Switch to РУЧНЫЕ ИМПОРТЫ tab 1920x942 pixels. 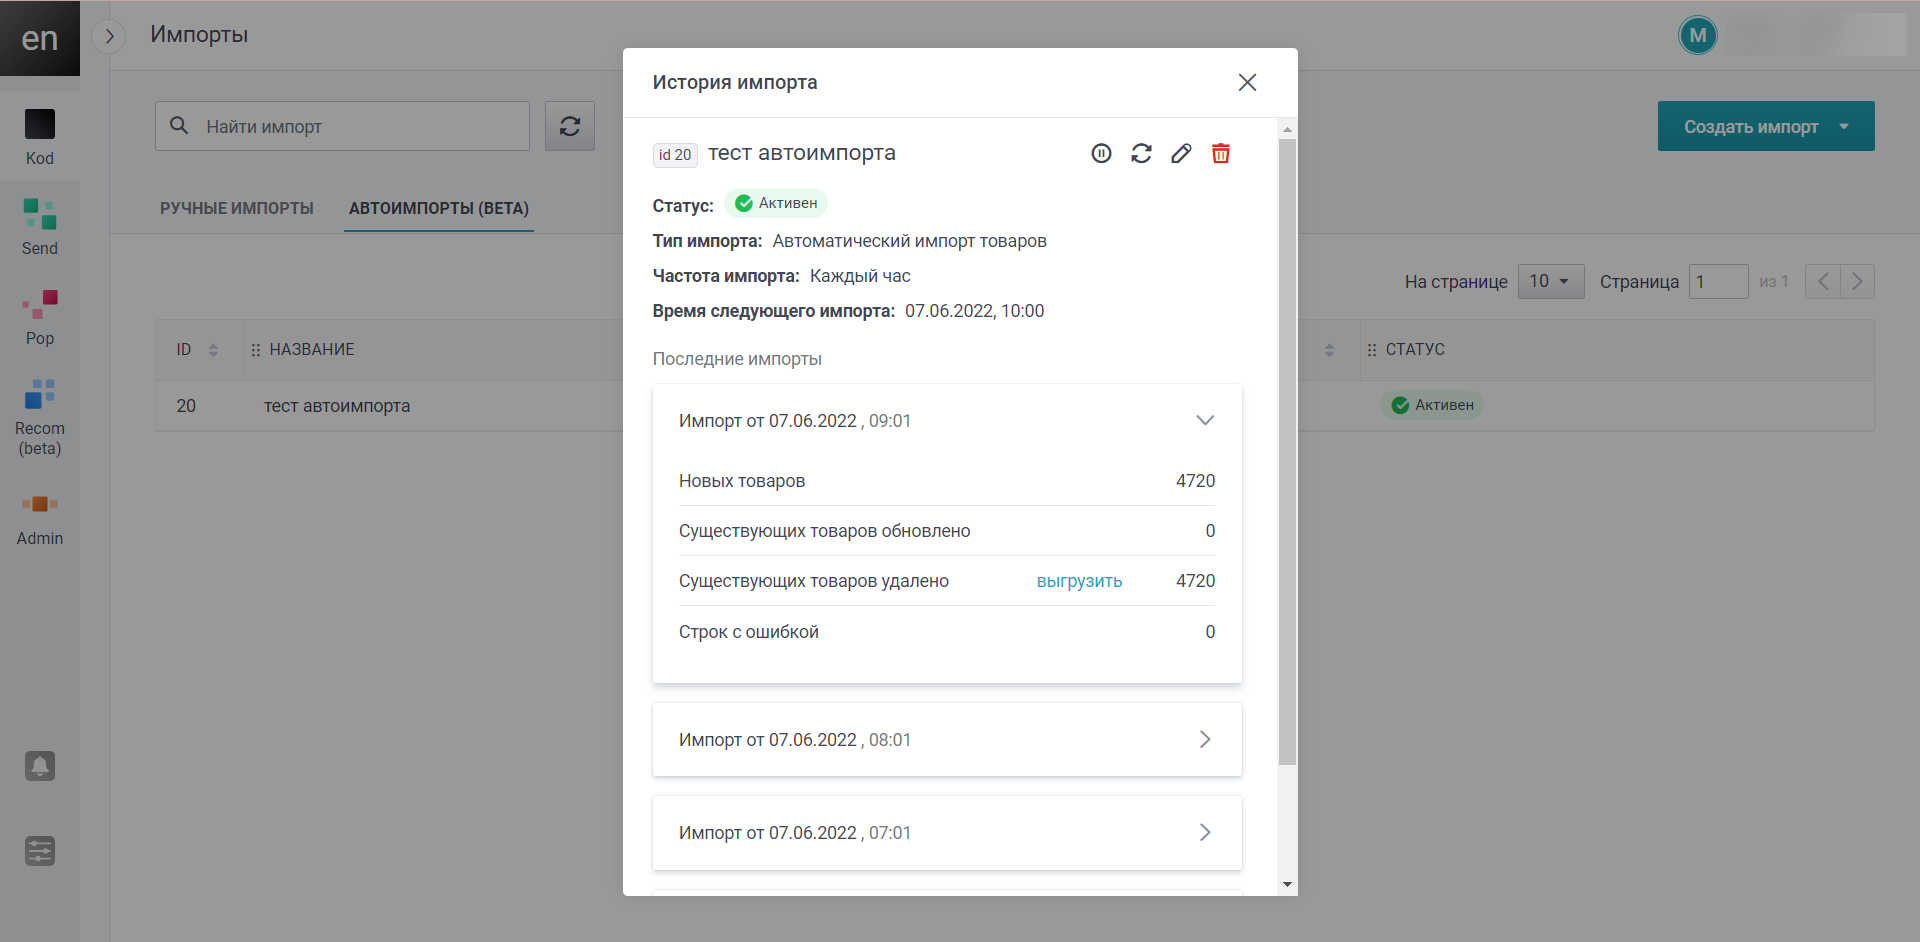pyautogui.click(x=237, y=208)
